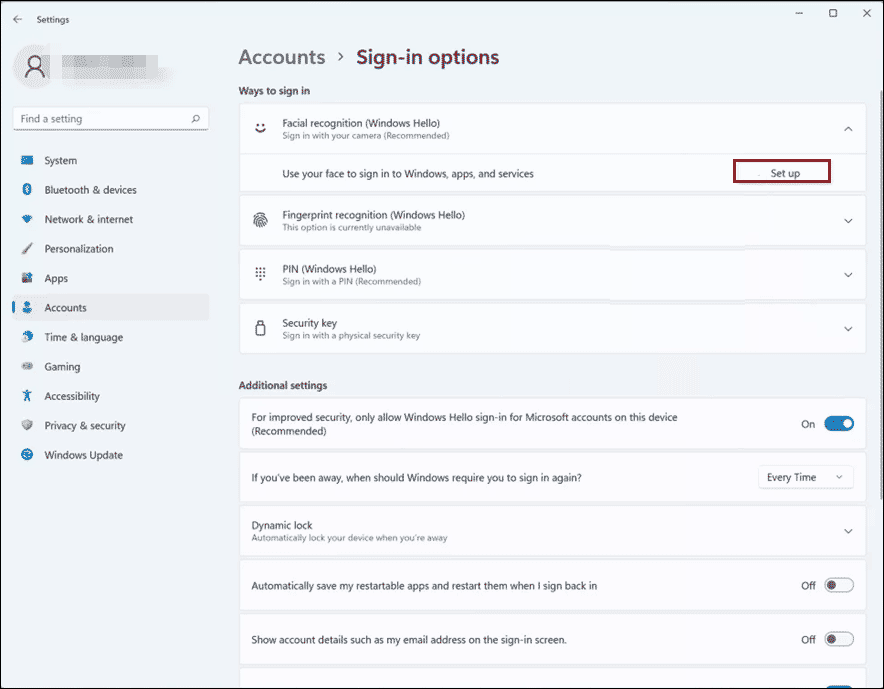
Task: Open Gaming settings label
Action: coord(62,366)
